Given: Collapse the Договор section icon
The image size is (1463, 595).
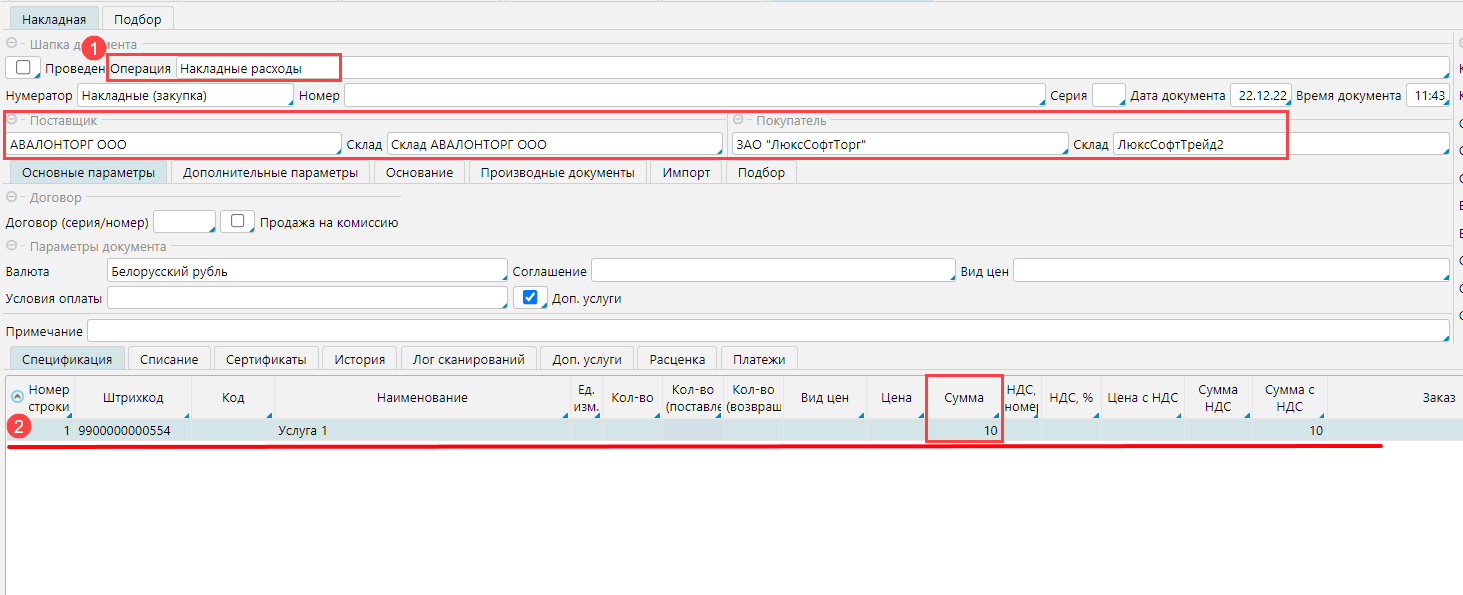Looking at the screenshot, I should point(12,198).
